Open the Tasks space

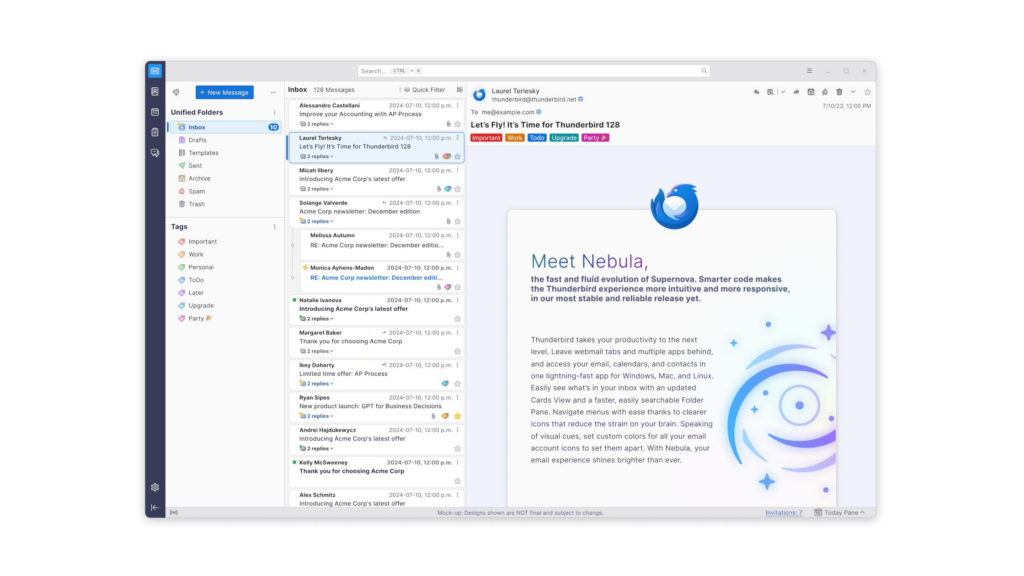tap(155, 132)
